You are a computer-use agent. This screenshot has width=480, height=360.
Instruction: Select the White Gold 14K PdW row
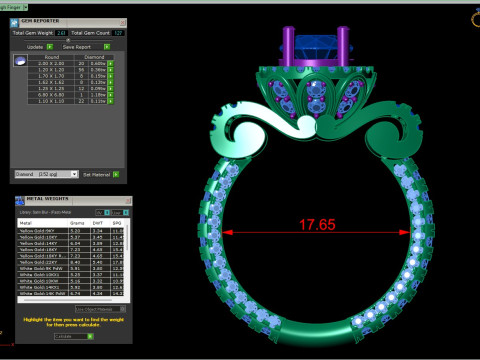pos(71,293)
